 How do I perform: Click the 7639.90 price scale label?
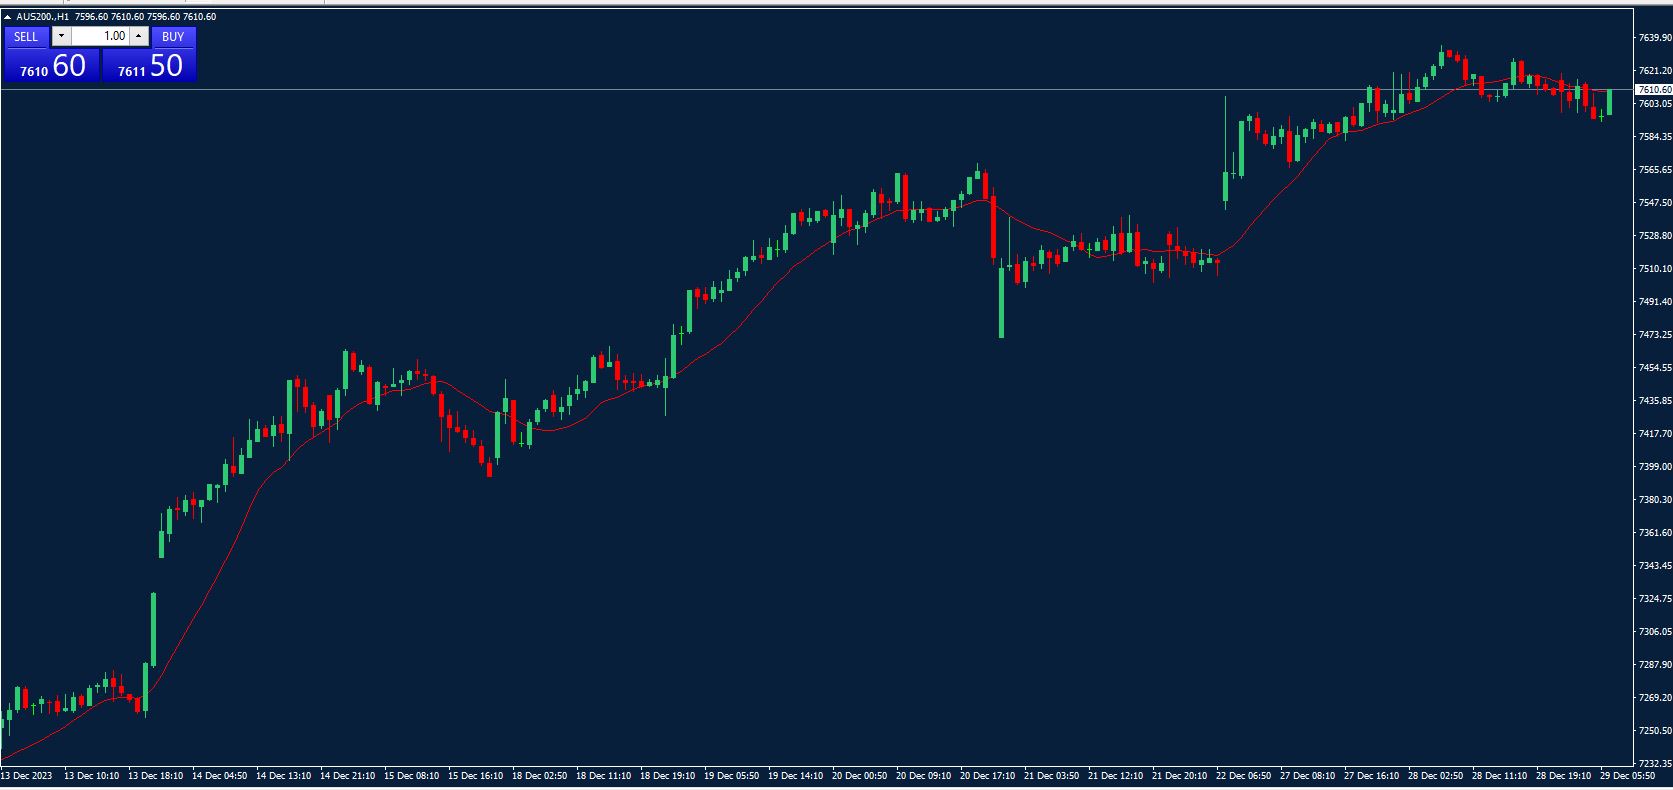tap(1654, 38)
